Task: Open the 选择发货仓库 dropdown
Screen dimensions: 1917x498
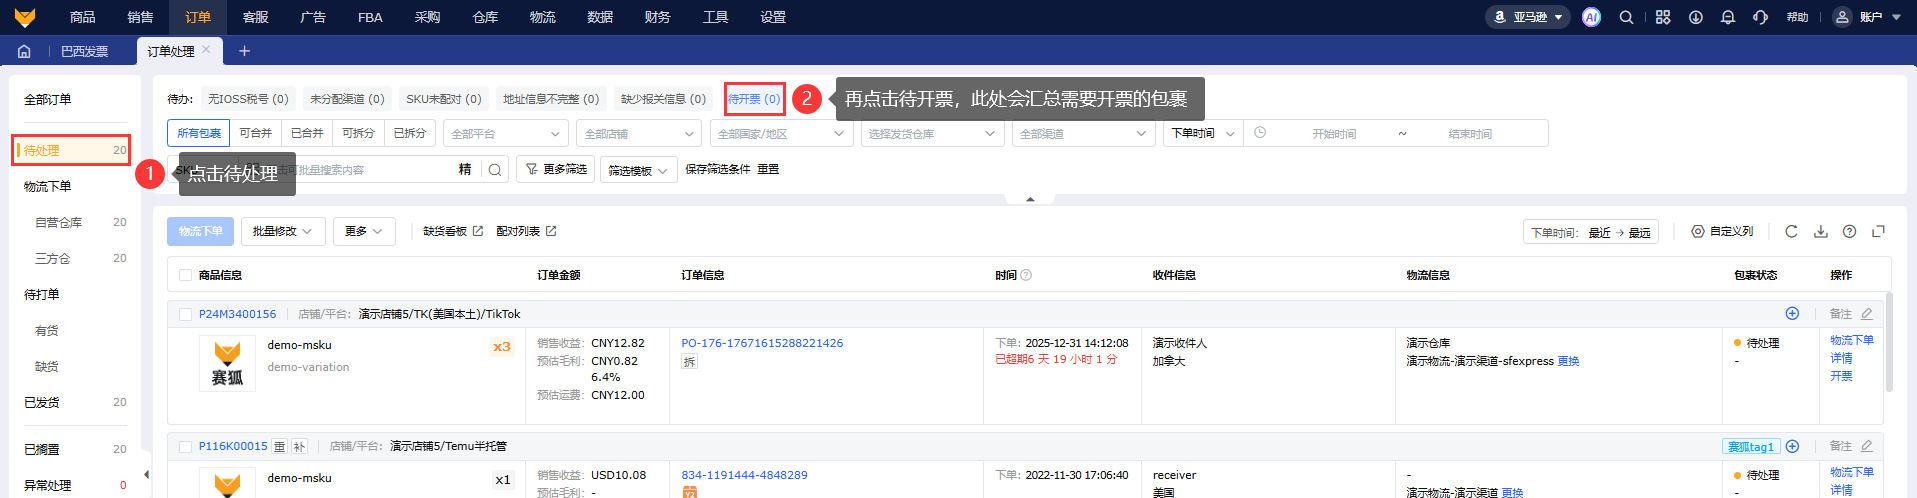Action: click(932, 133)
